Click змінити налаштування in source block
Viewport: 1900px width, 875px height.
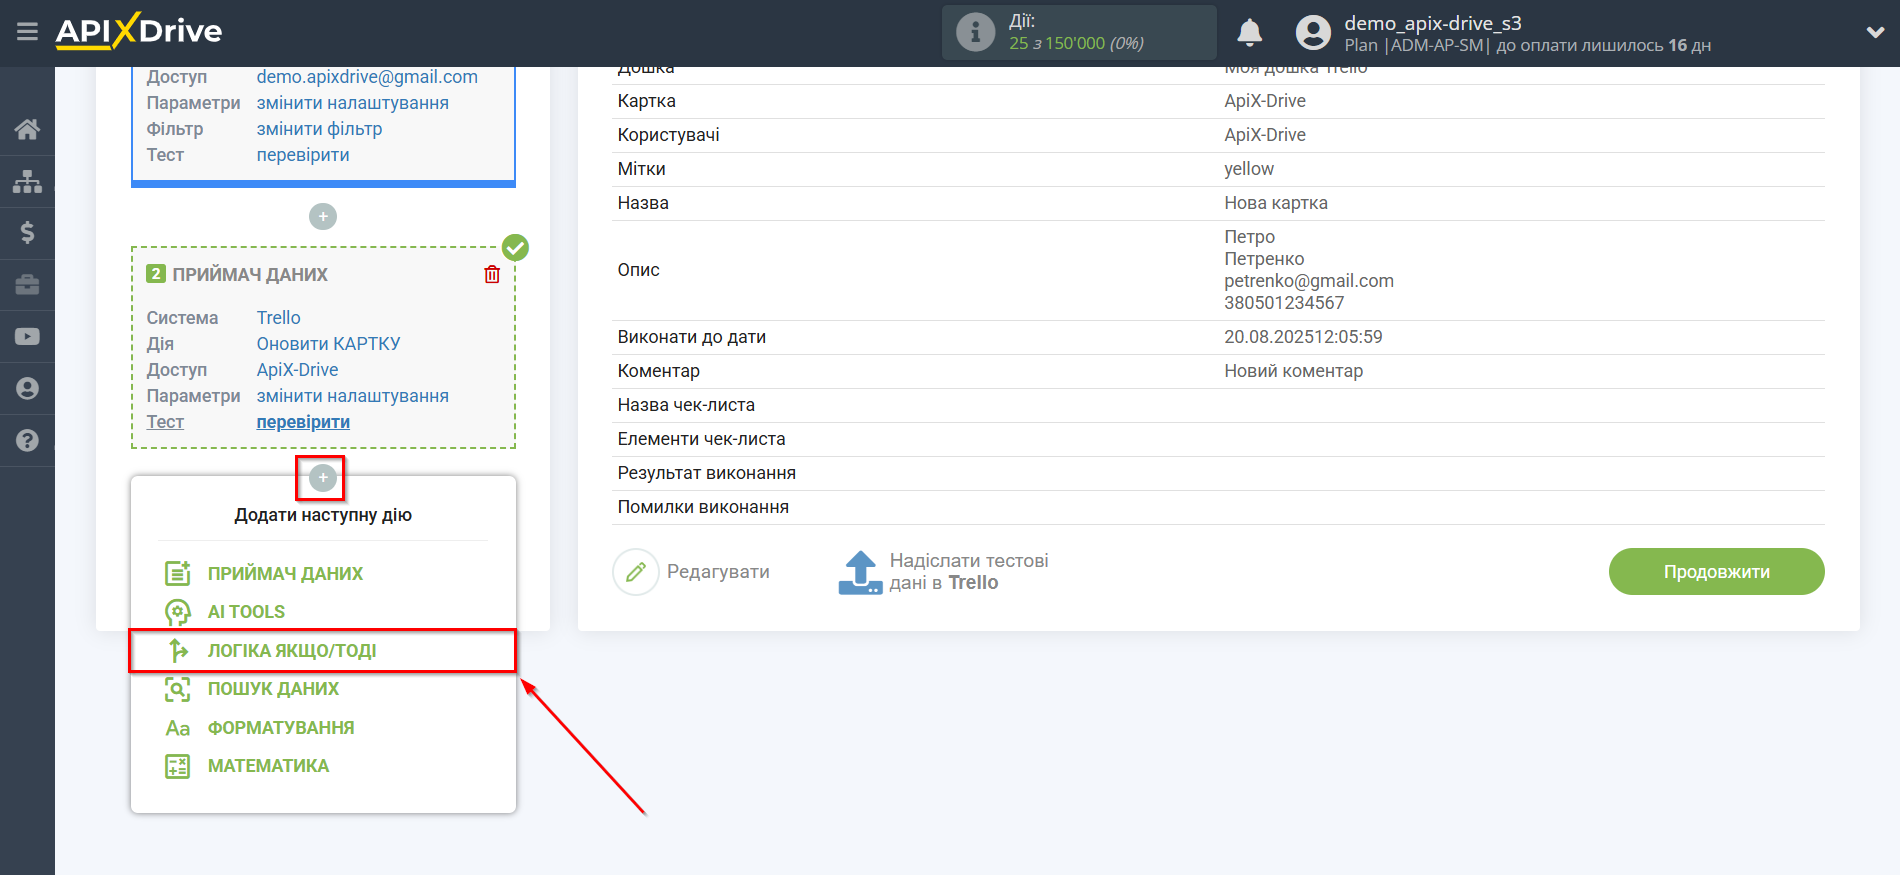352,103
